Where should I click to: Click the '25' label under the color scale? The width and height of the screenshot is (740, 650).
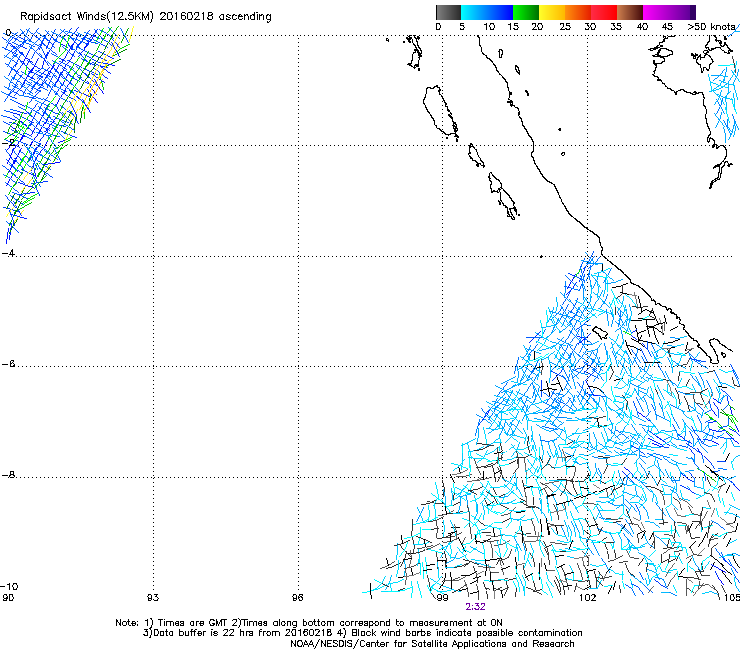(565, 27)
